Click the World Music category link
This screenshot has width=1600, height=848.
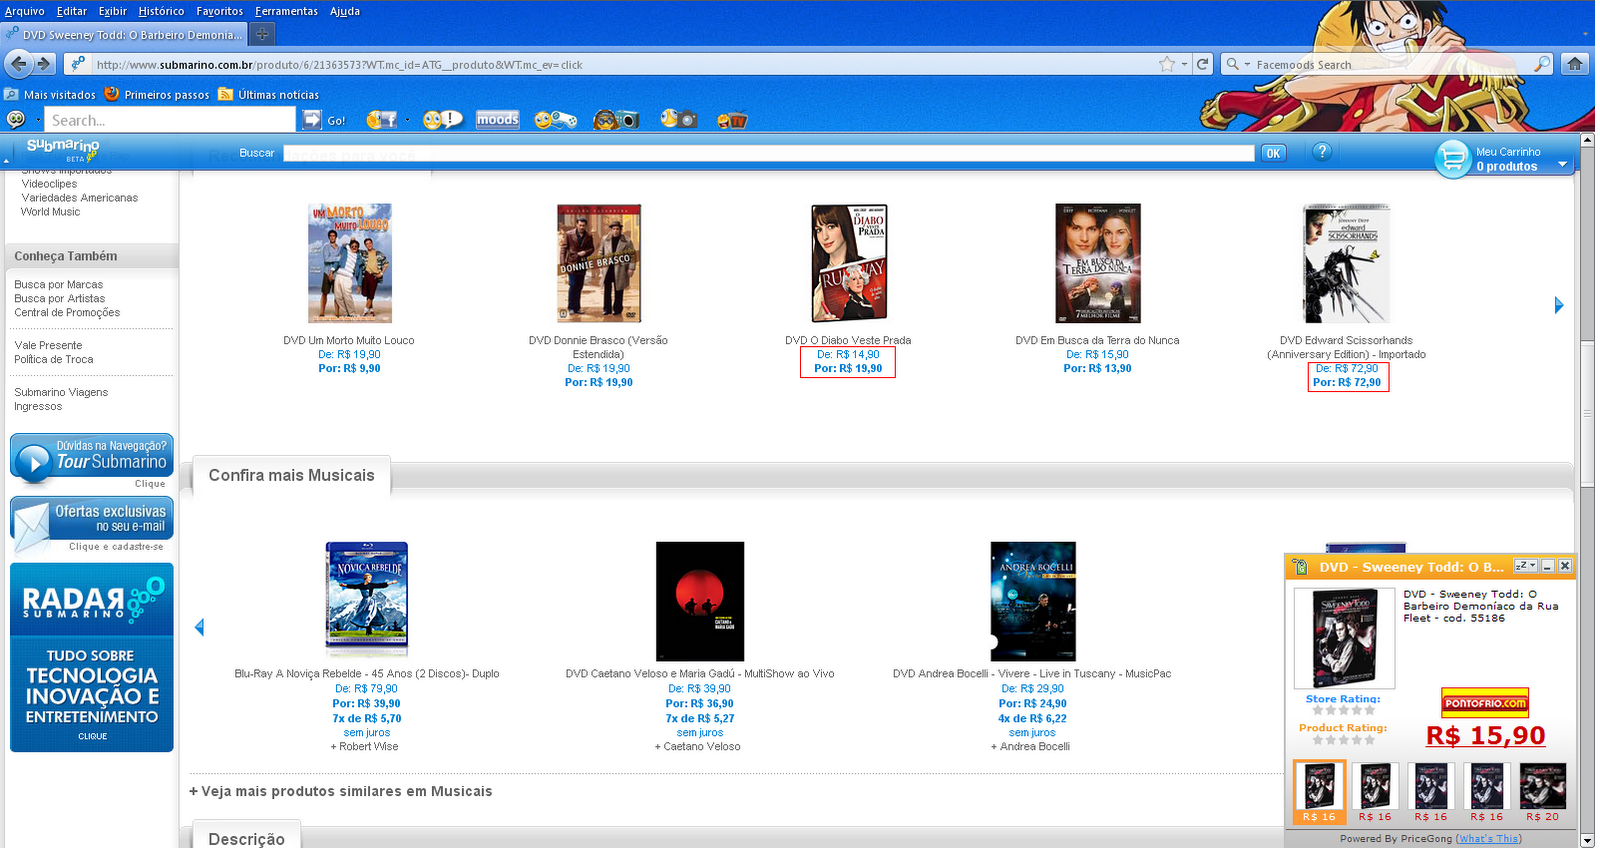click(51, 212)
